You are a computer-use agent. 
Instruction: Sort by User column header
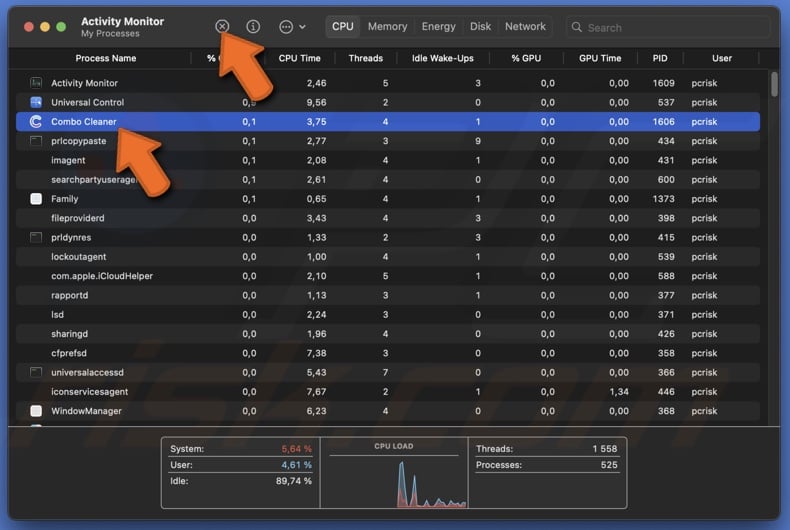click(x=721, y=58)
